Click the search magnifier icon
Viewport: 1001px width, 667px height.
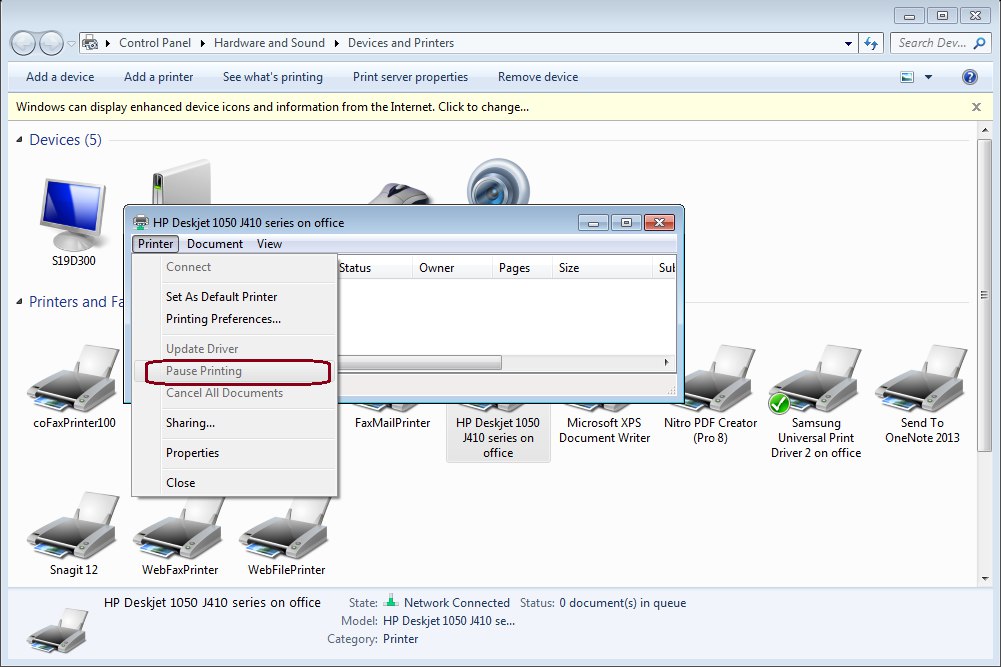979,43
